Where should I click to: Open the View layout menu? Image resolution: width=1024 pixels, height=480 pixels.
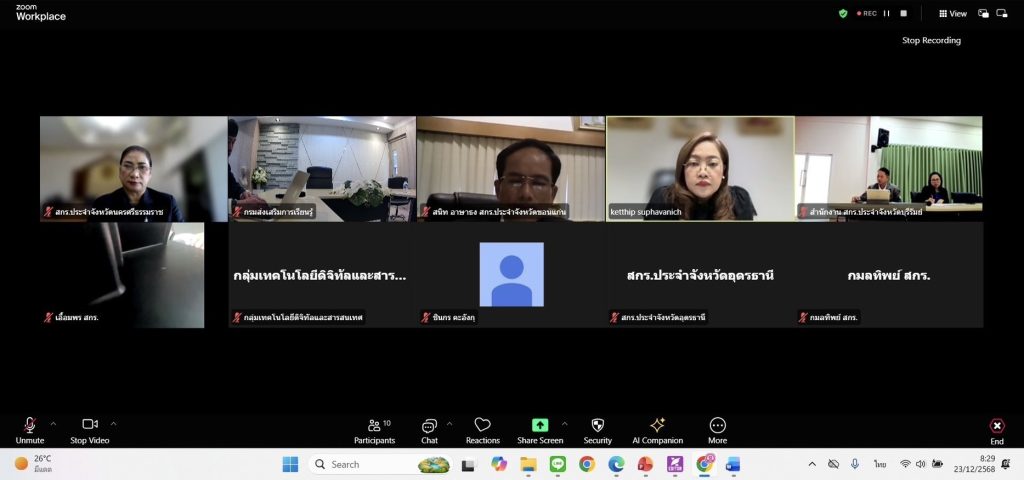(953, 13)
